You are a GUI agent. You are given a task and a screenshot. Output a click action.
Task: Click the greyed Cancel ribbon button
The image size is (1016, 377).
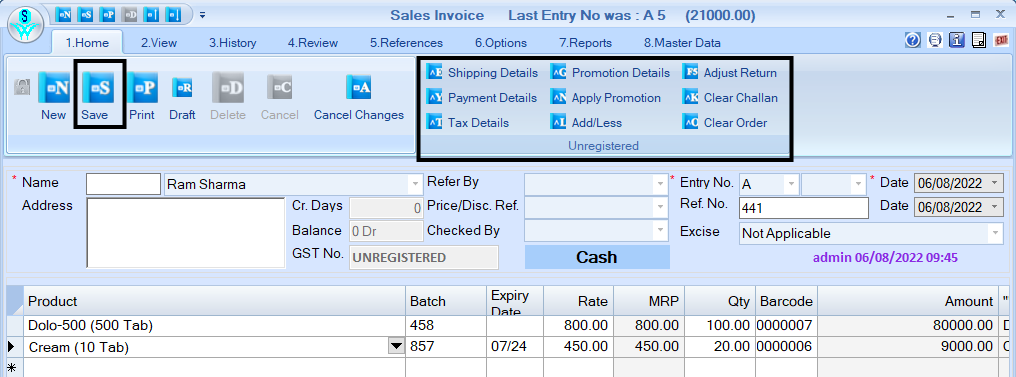point(279,97)
